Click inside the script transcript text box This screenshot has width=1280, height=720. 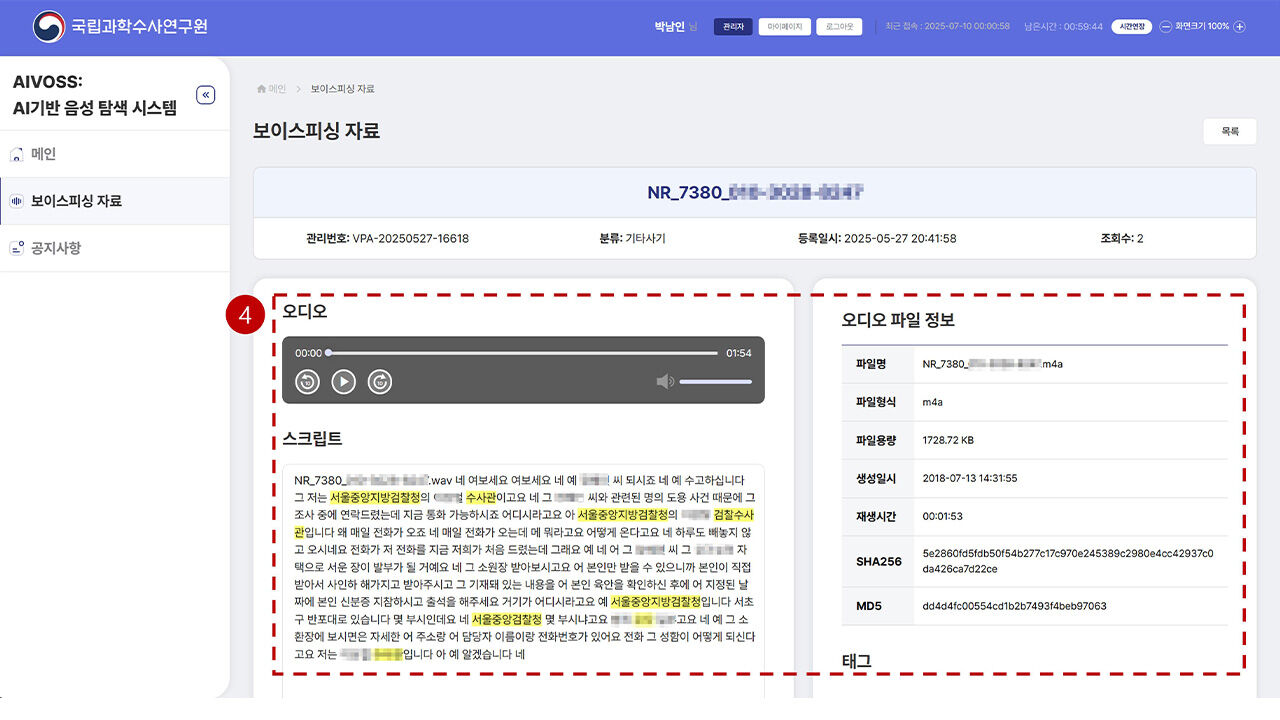tap(523, 580)
